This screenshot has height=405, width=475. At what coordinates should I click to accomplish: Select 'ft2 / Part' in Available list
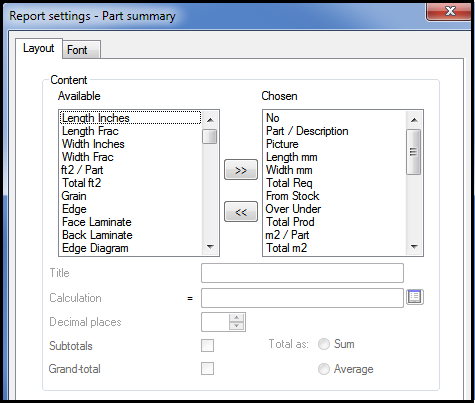tap(131, 170)
